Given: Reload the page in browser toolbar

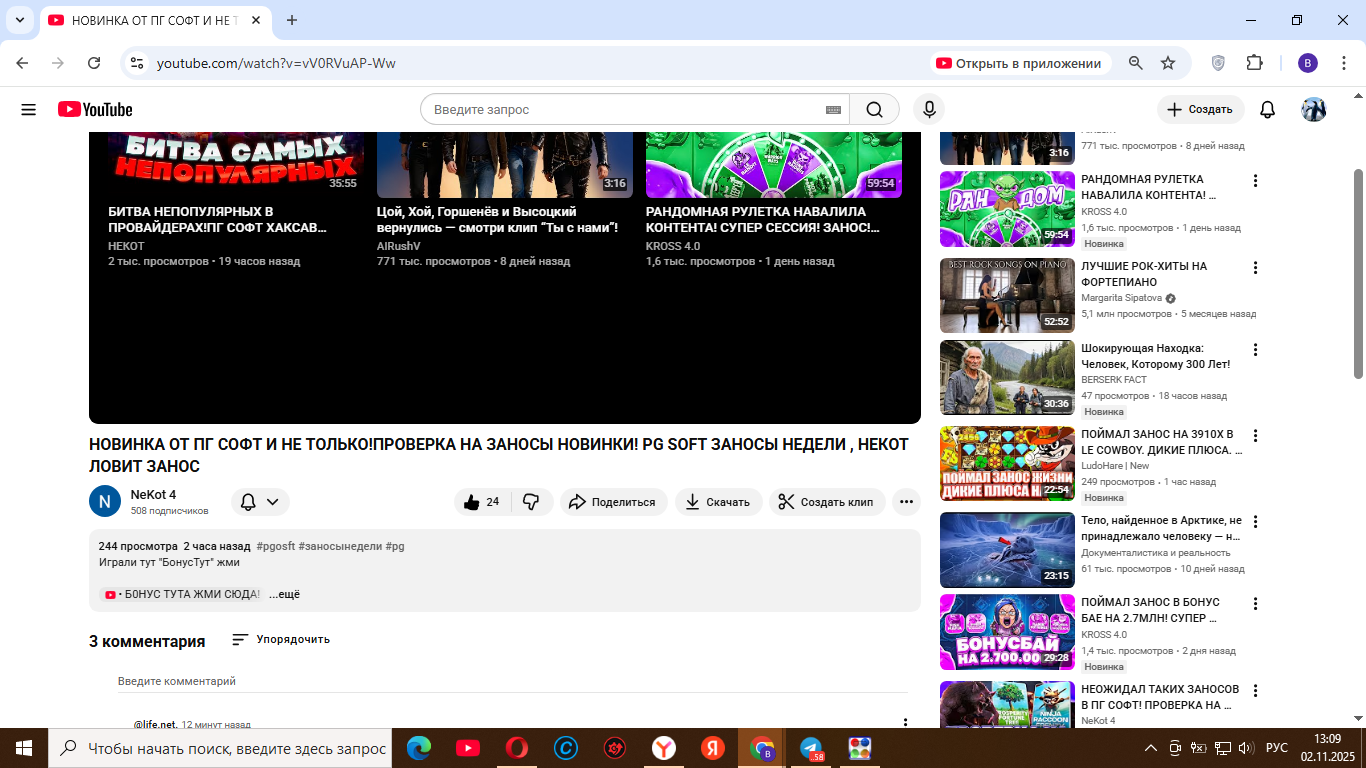Looking at the screenshot, I should click(x=94, y=63).
